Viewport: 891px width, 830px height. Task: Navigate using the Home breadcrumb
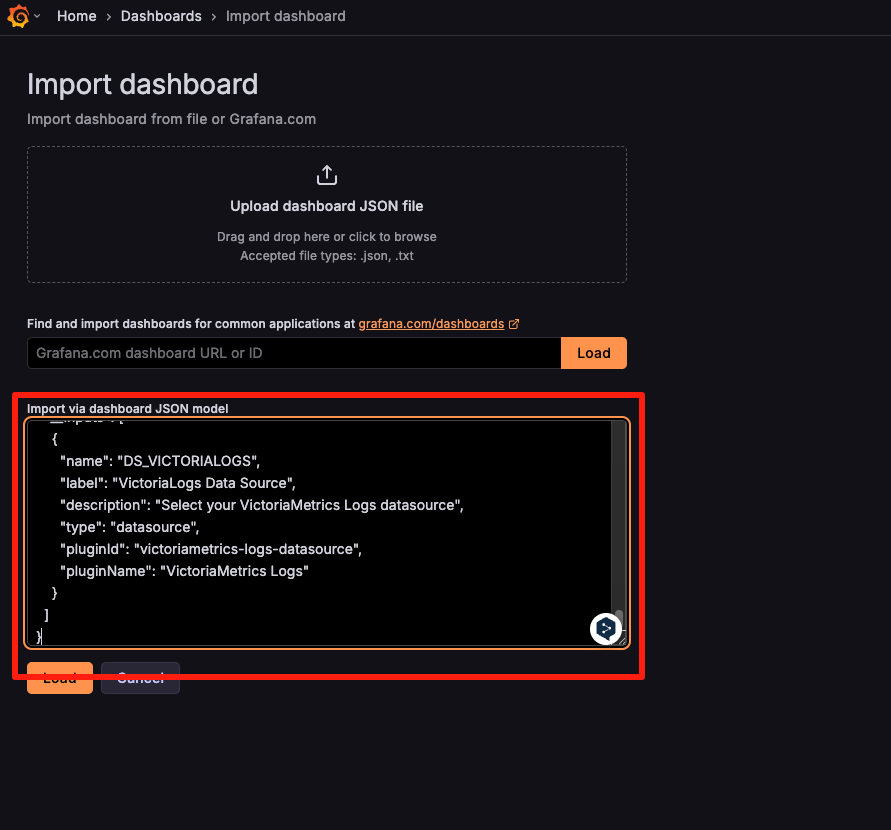[76, 16]
